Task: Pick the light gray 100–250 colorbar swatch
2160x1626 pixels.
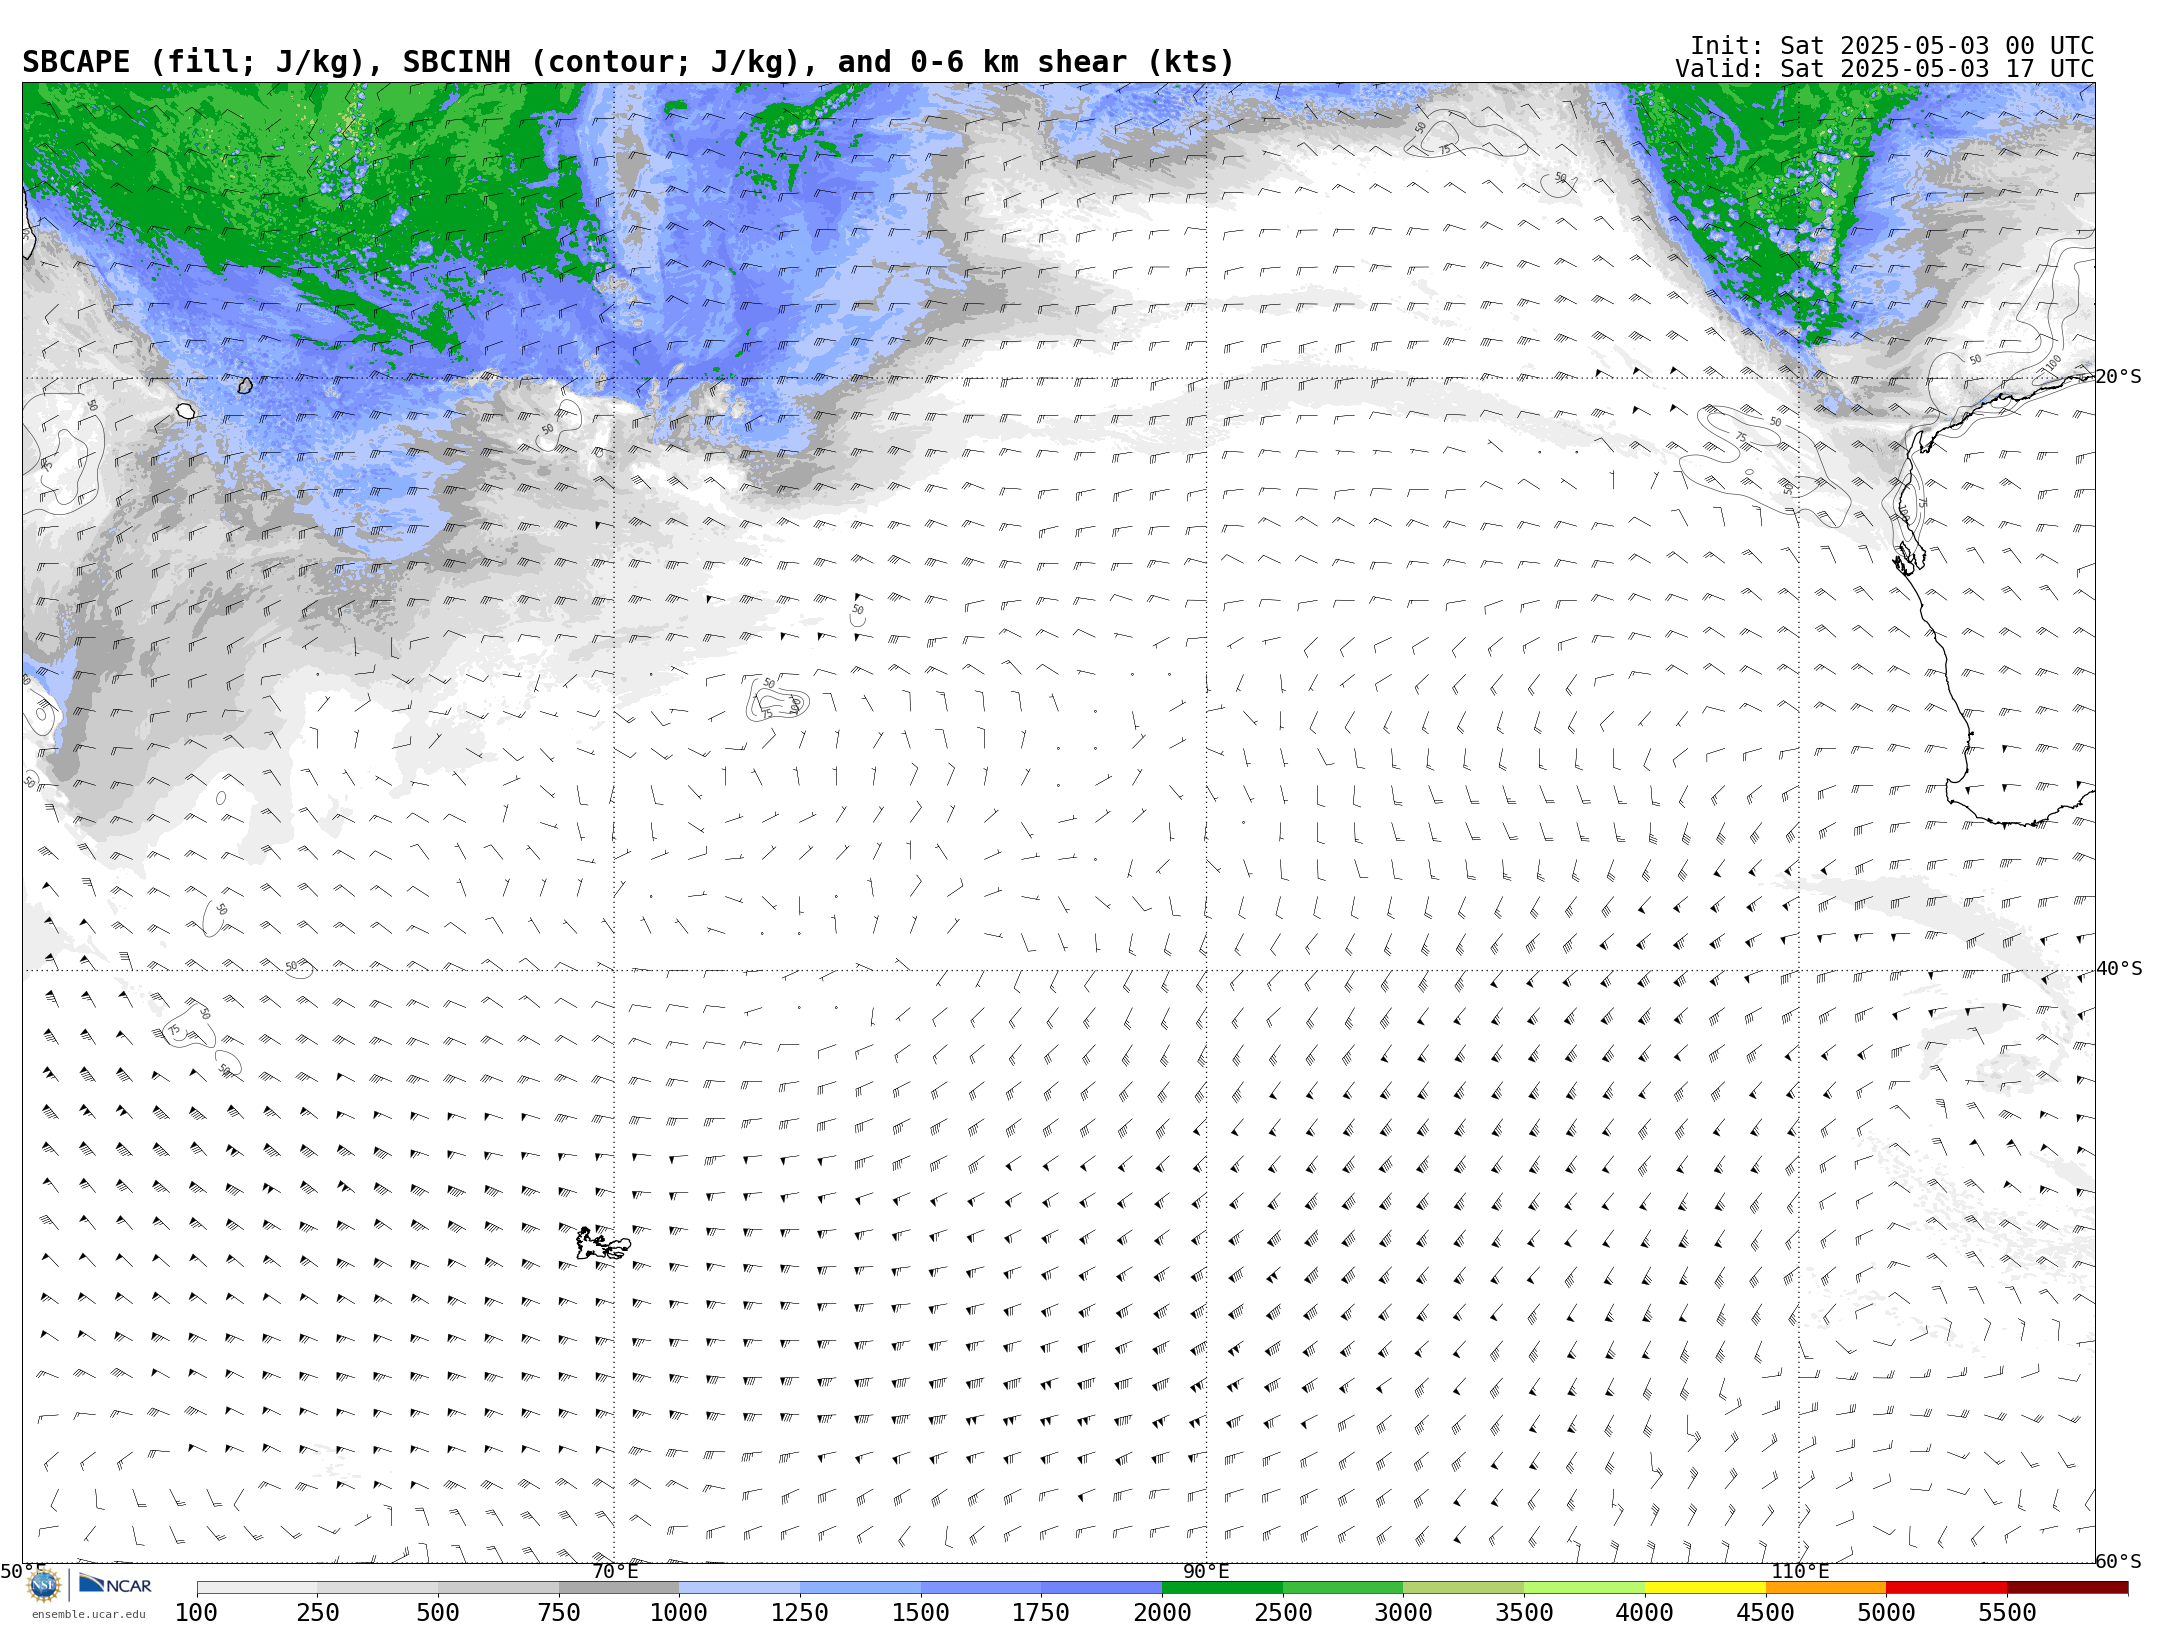Action: [257, 1588]
